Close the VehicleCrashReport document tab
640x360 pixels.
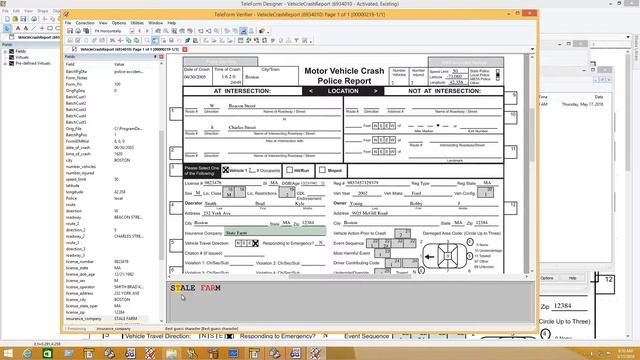click(185, 49)
